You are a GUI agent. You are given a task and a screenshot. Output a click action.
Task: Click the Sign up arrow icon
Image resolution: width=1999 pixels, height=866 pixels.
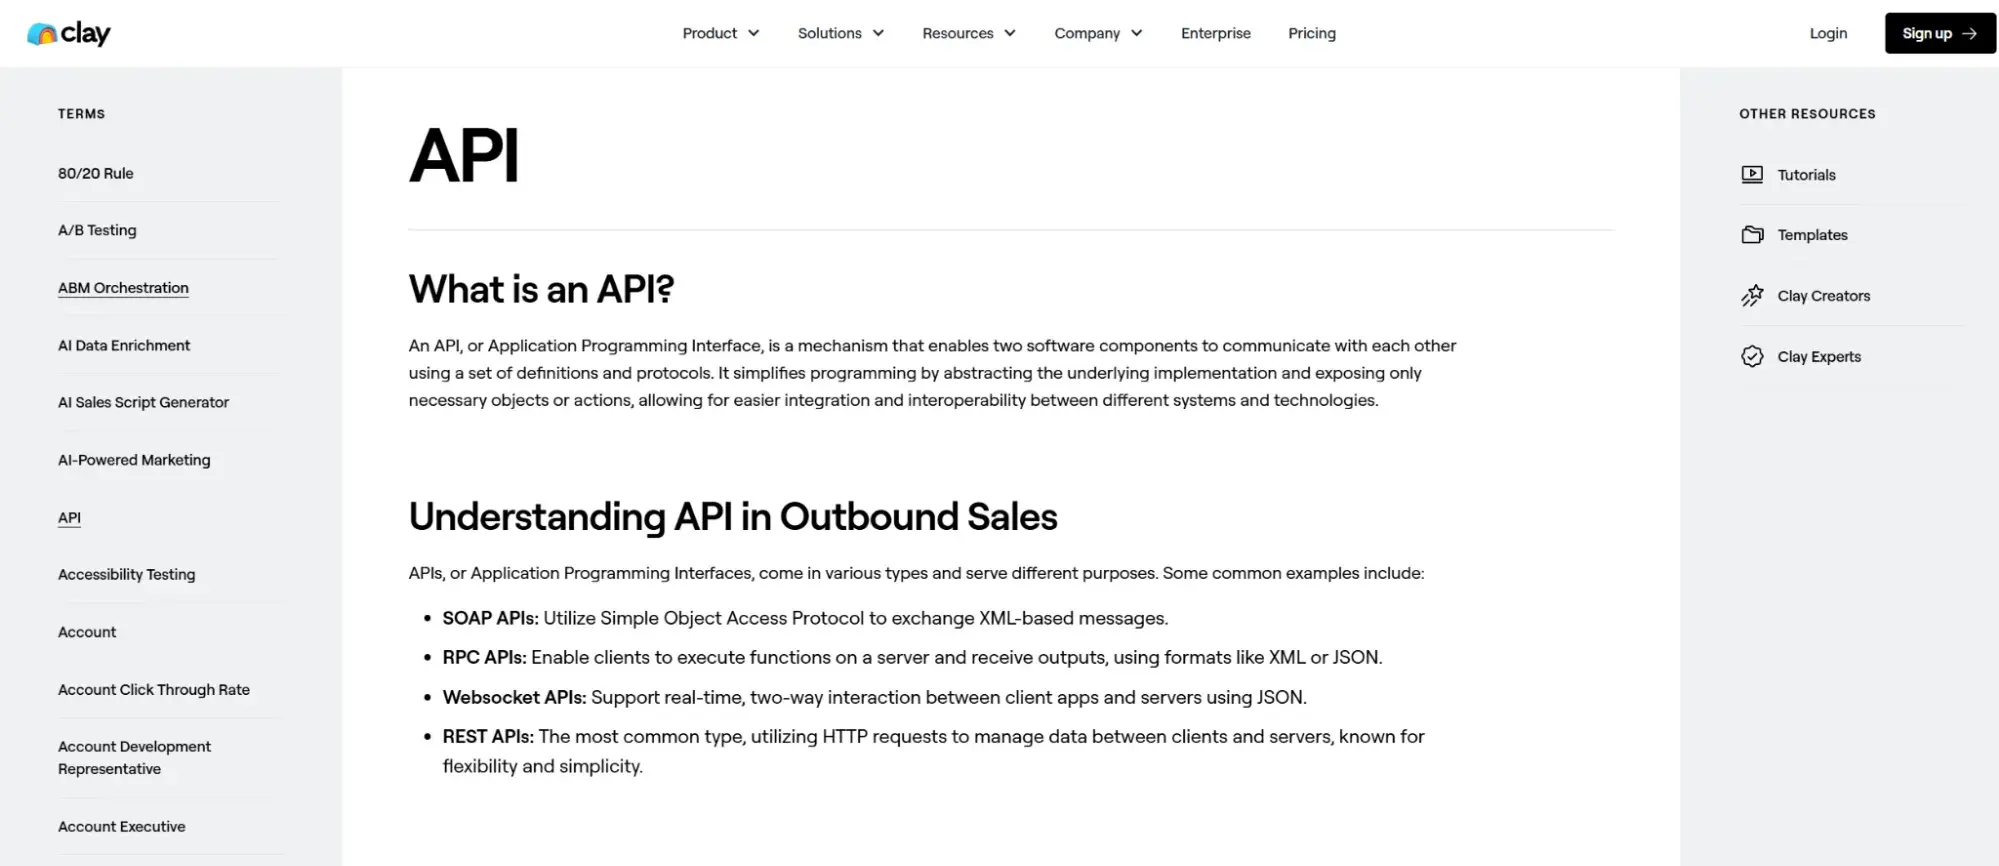[x=1969, y=34]
